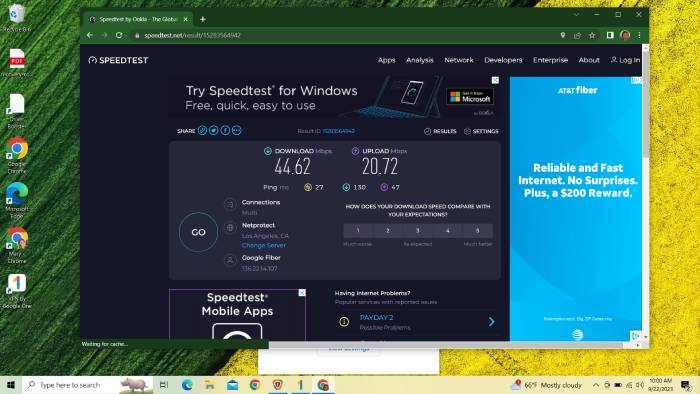The image size is (700, 394).
Task: Open the Chrome three-dot menu
Action: pyautogui.click(x=639, y=35)
